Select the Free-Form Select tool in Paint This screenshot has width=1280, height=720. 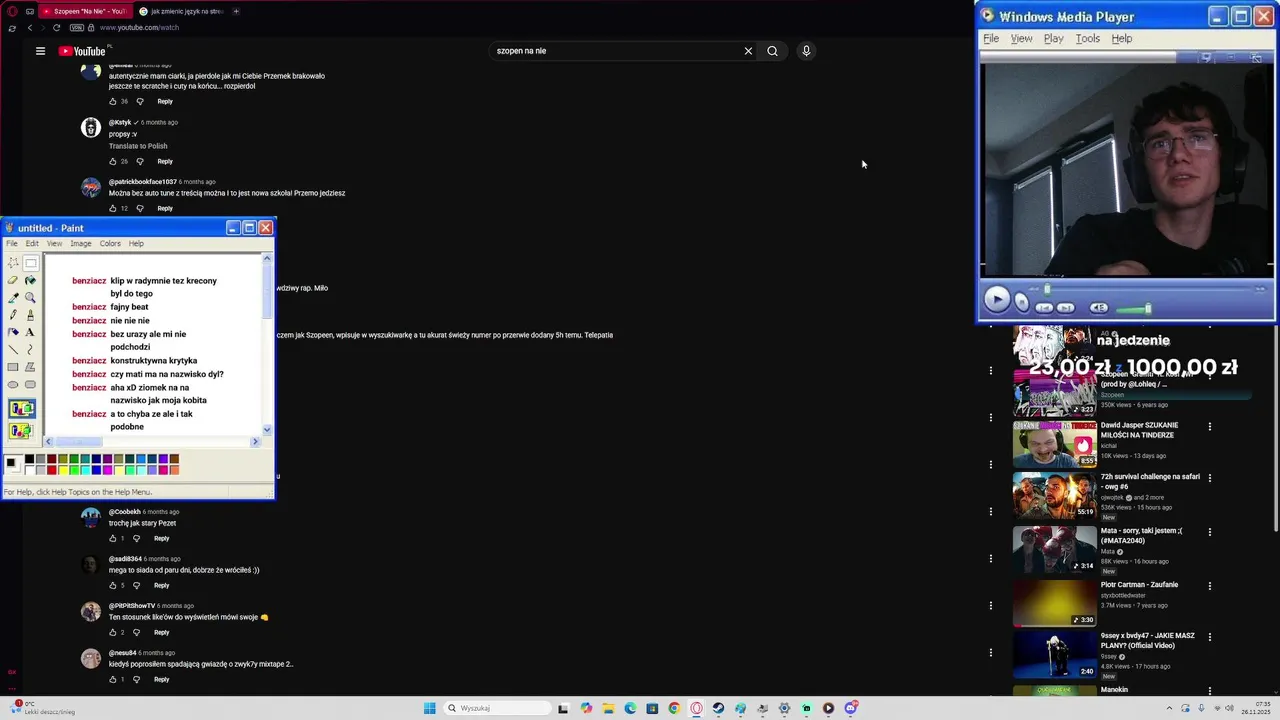click(13, 263)
